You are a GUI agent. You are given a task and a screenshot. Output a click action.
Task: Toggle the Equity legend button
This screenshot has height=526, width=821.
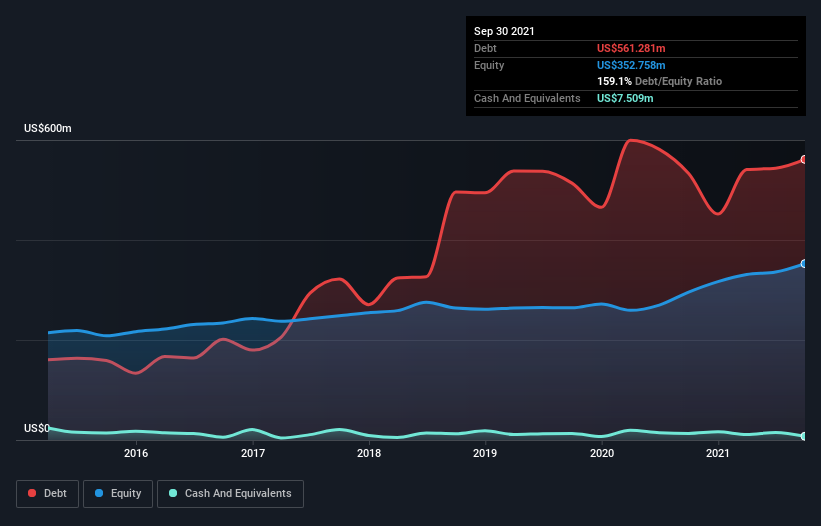click(x=118, y=494)
